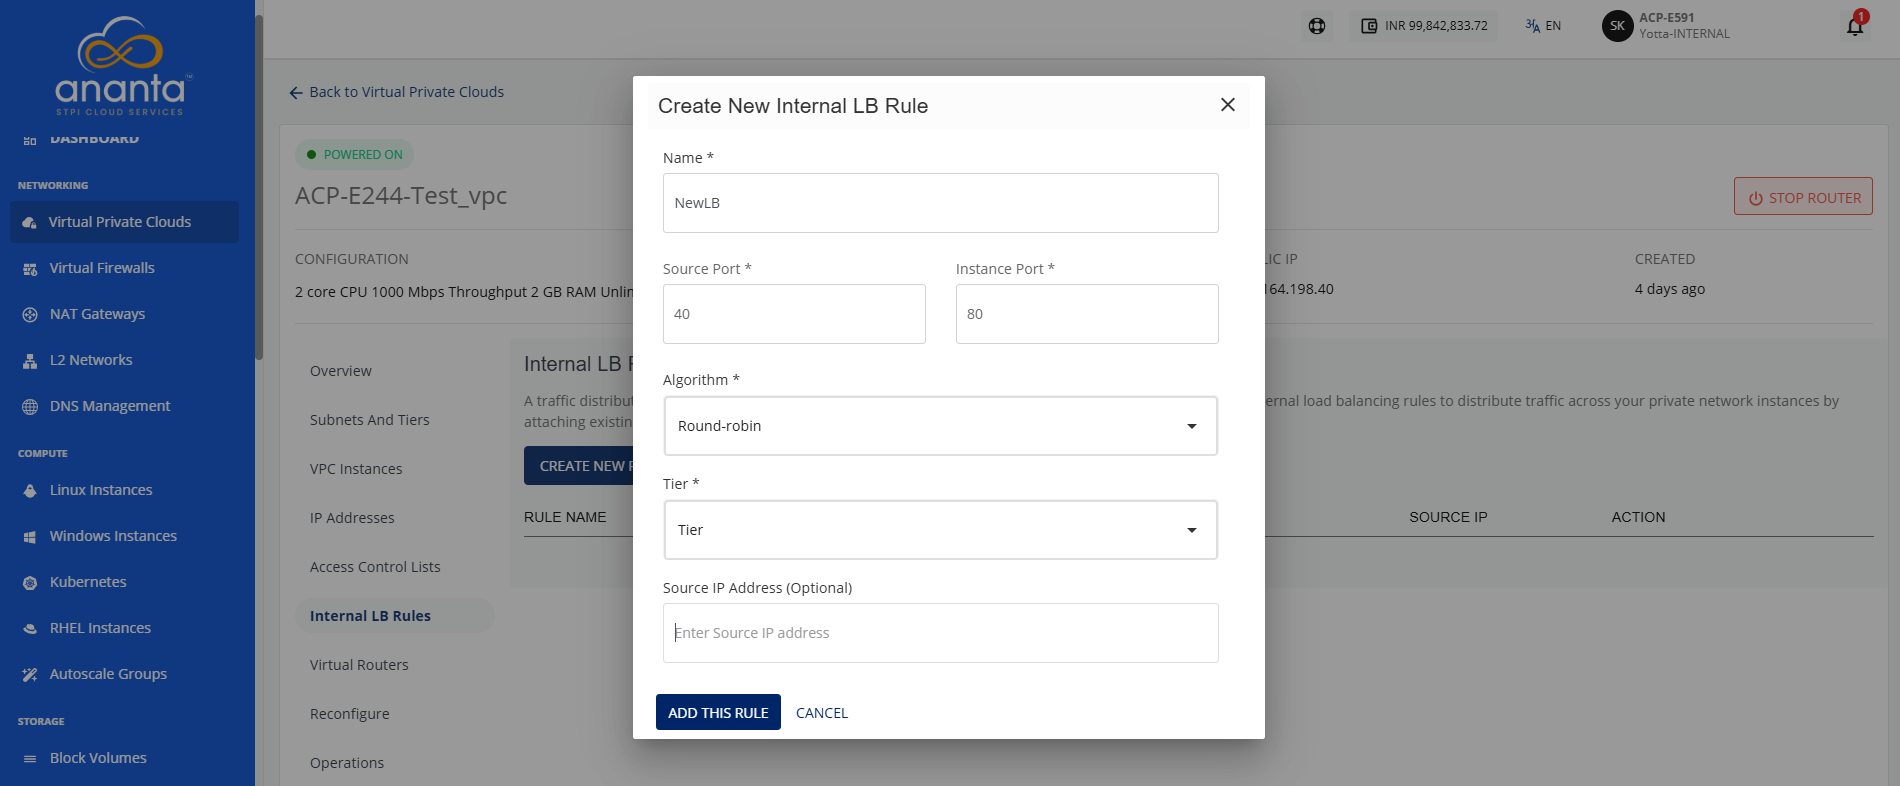
Task: Cancel the new LB rule dialog
Action: (822, 713)
